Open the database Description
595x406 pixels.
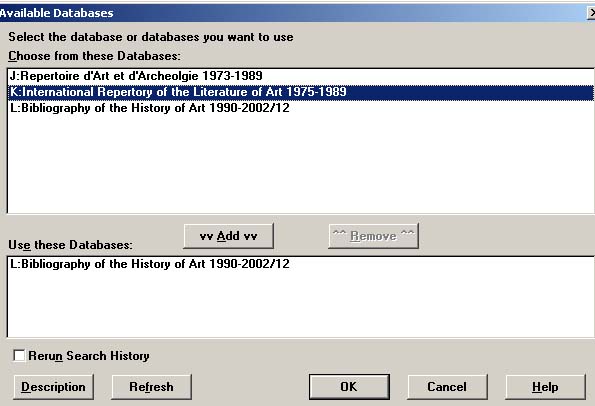point(54,387)
